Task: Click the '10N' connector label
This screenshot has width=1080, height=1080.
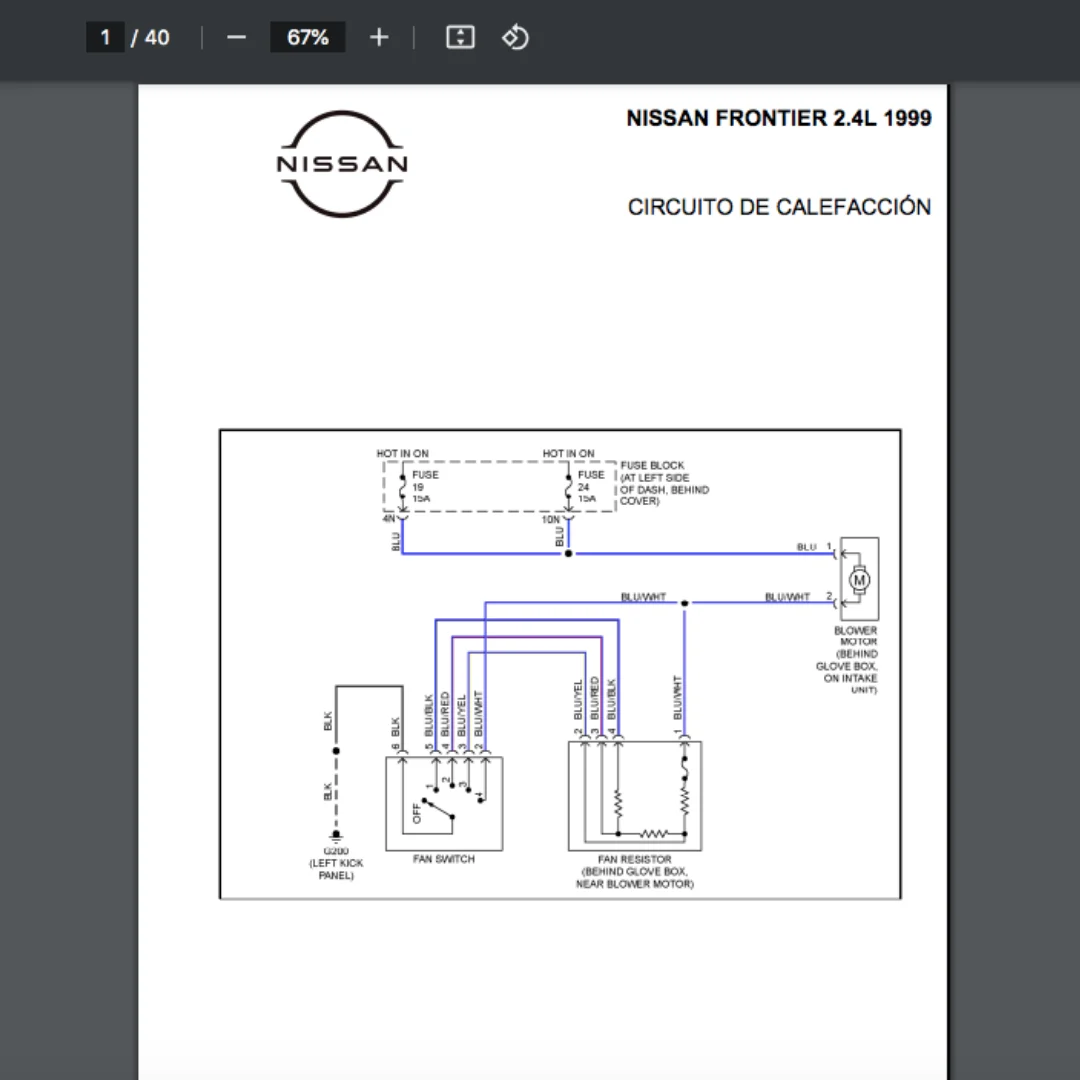Action: (x=550, y=519)
